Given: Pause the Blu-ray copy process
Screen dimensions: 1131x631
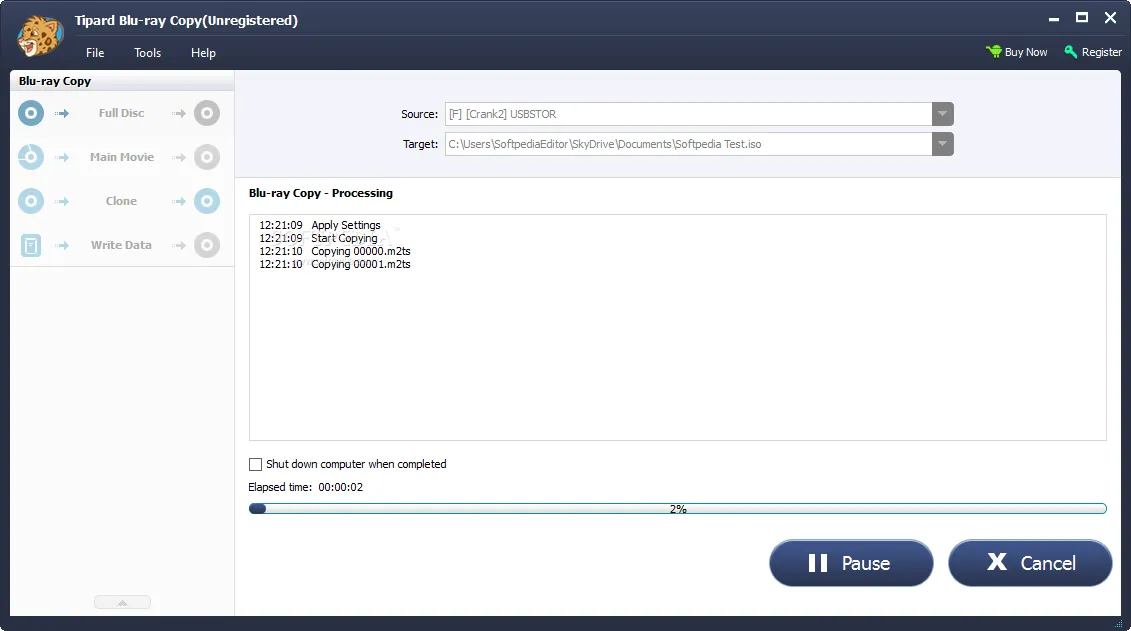Looking at the screenshot, I should (851, 563).
